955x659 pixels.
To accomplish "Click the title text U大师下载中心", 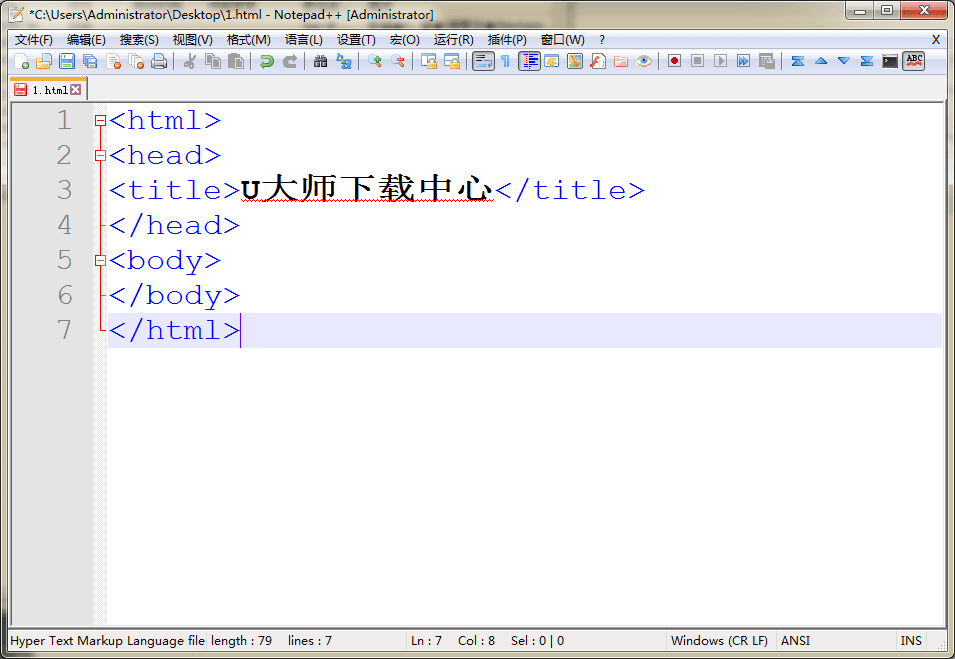I will 367,190.
